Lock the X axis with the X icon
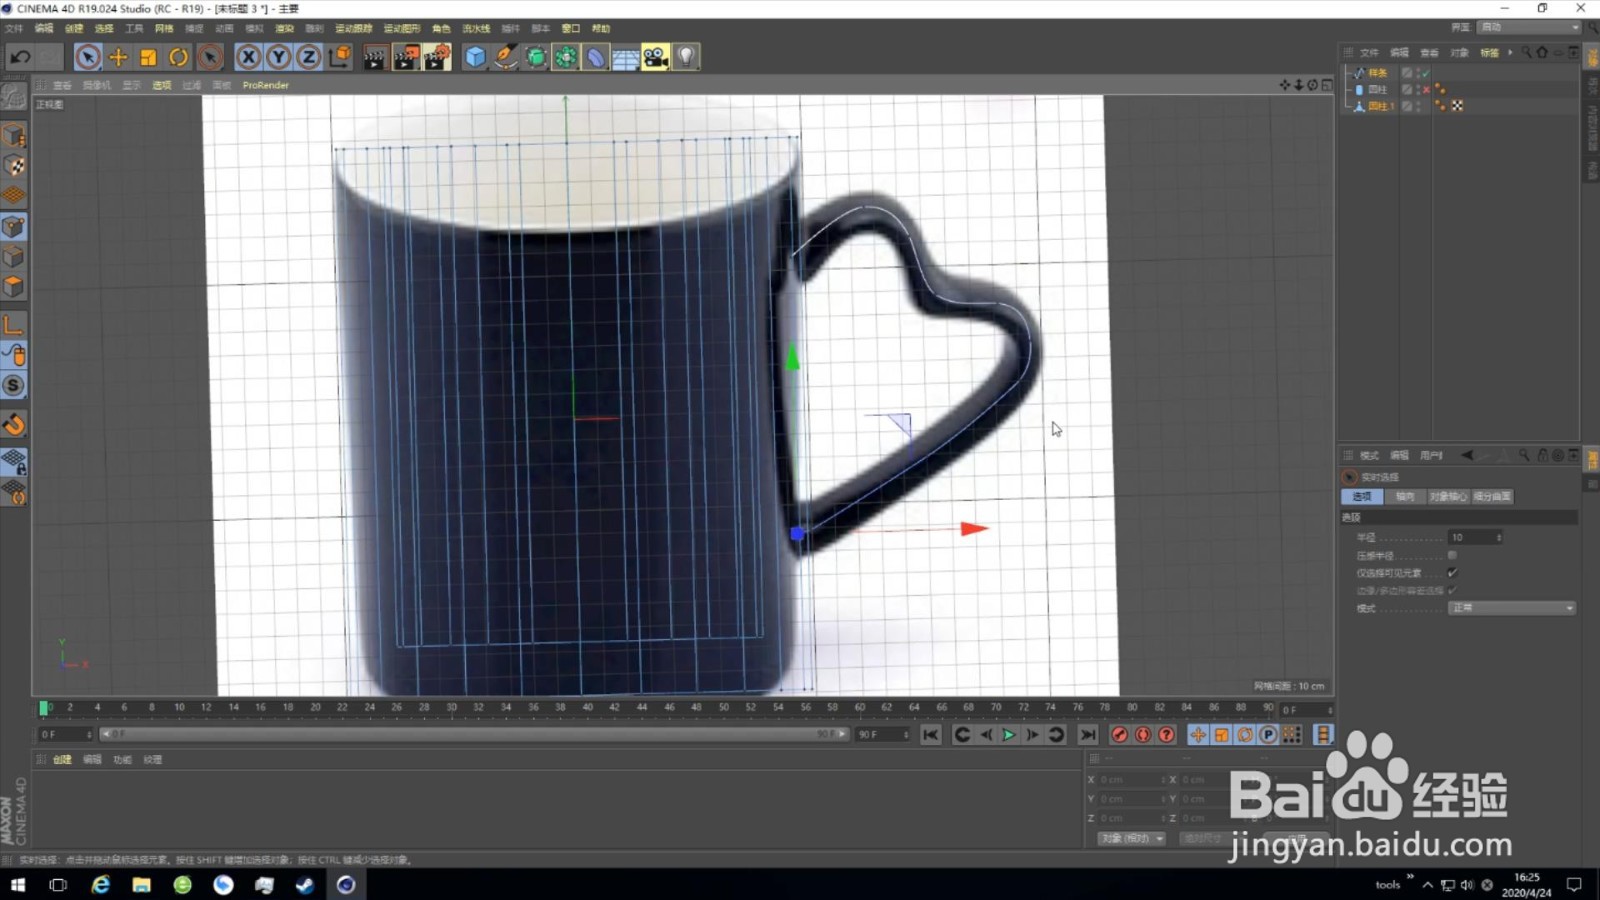This screenshot has width=1600, height=900. coord(247,57)
